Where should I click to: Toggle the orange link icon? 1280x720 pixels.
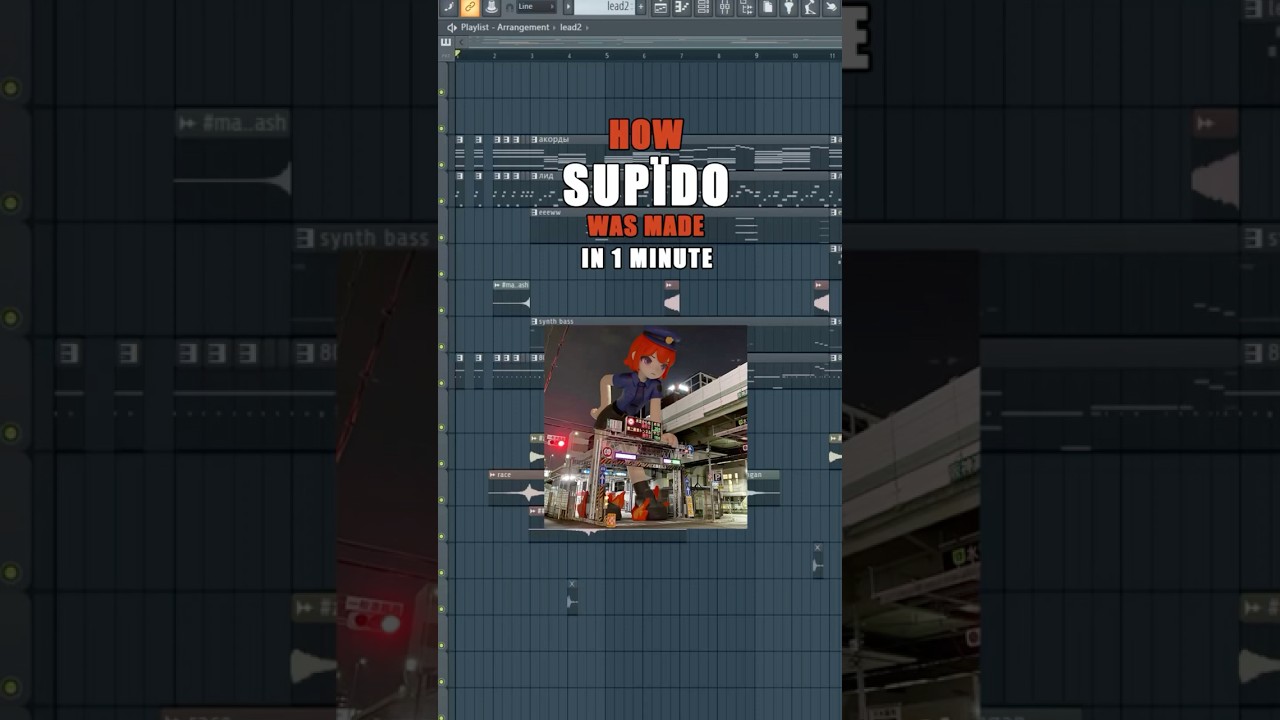click(x=470, y=7)
